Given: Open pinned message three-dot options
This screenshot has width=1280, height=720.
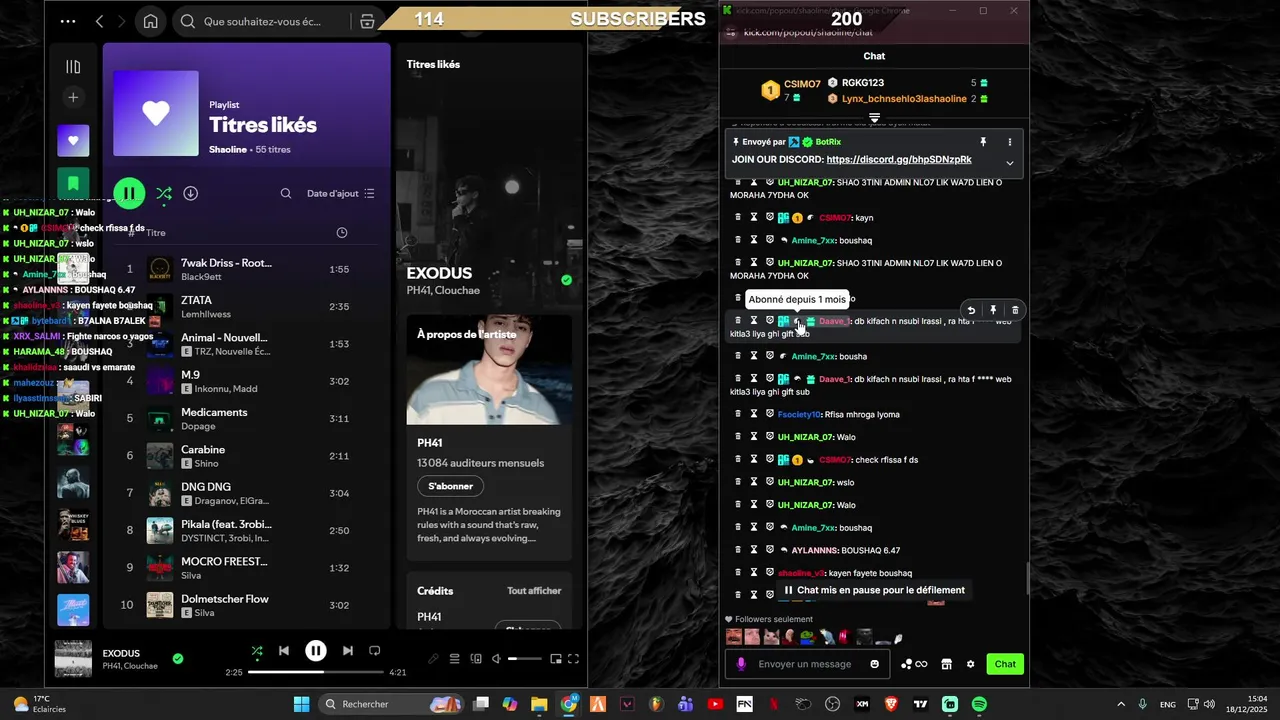Looking at the screenshot, I should [1009, 142].
